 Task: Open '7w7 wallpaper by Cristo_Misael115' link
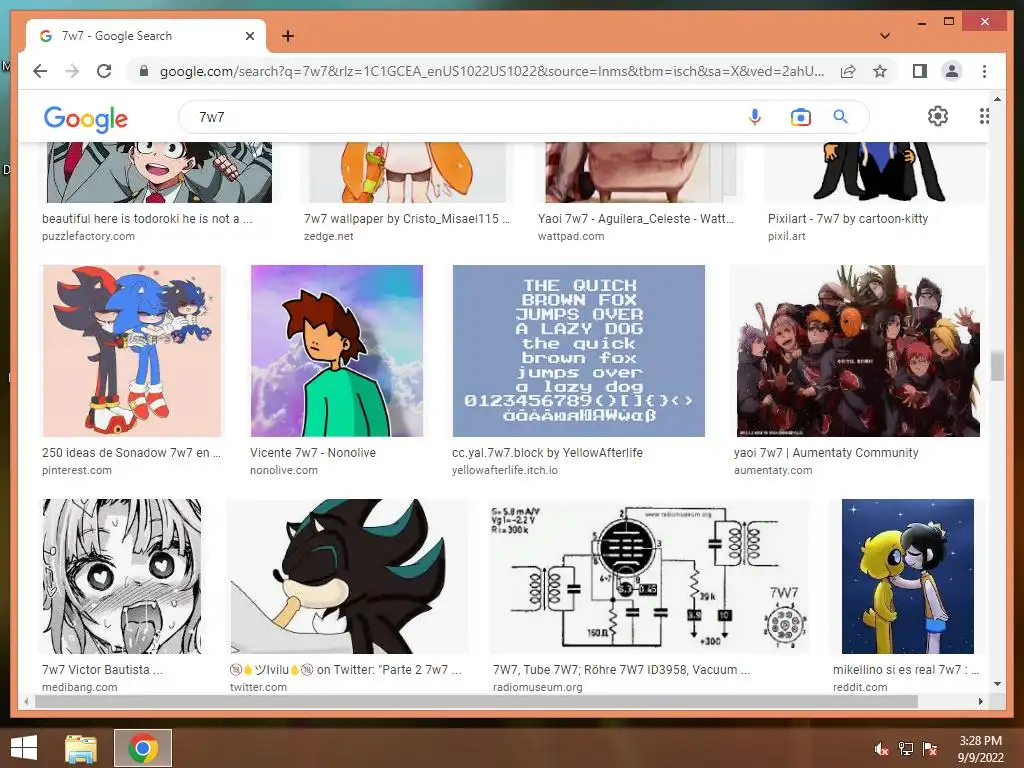point(407,219)
